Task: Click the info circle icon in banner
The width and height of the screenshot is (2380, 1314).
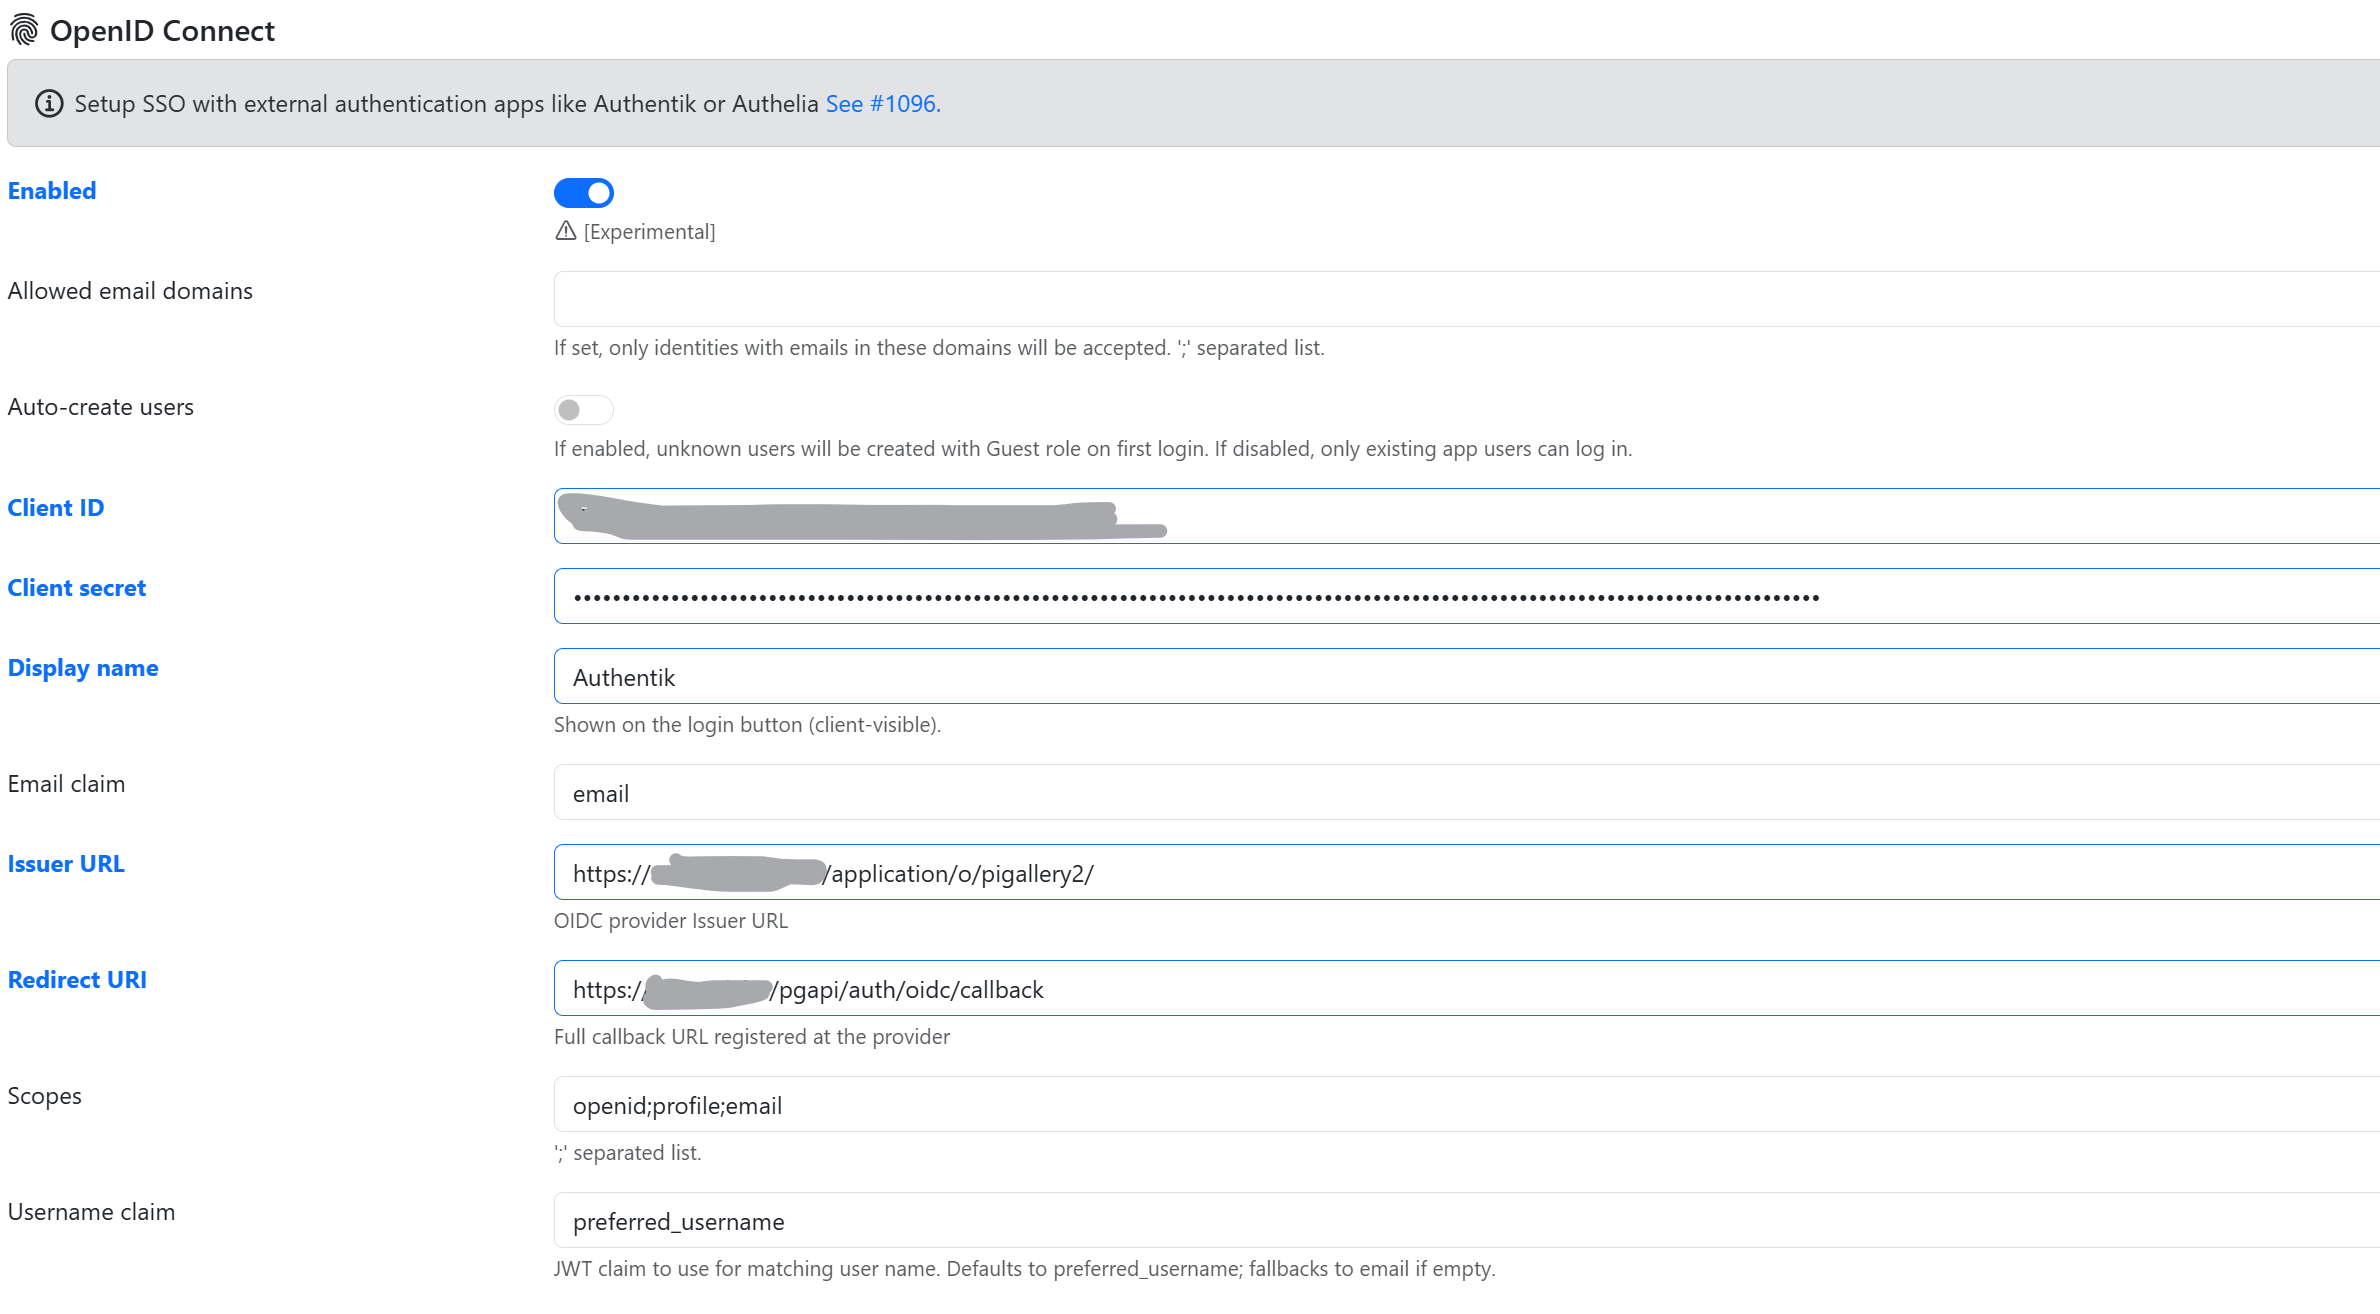Action: [x=49, y=104]
